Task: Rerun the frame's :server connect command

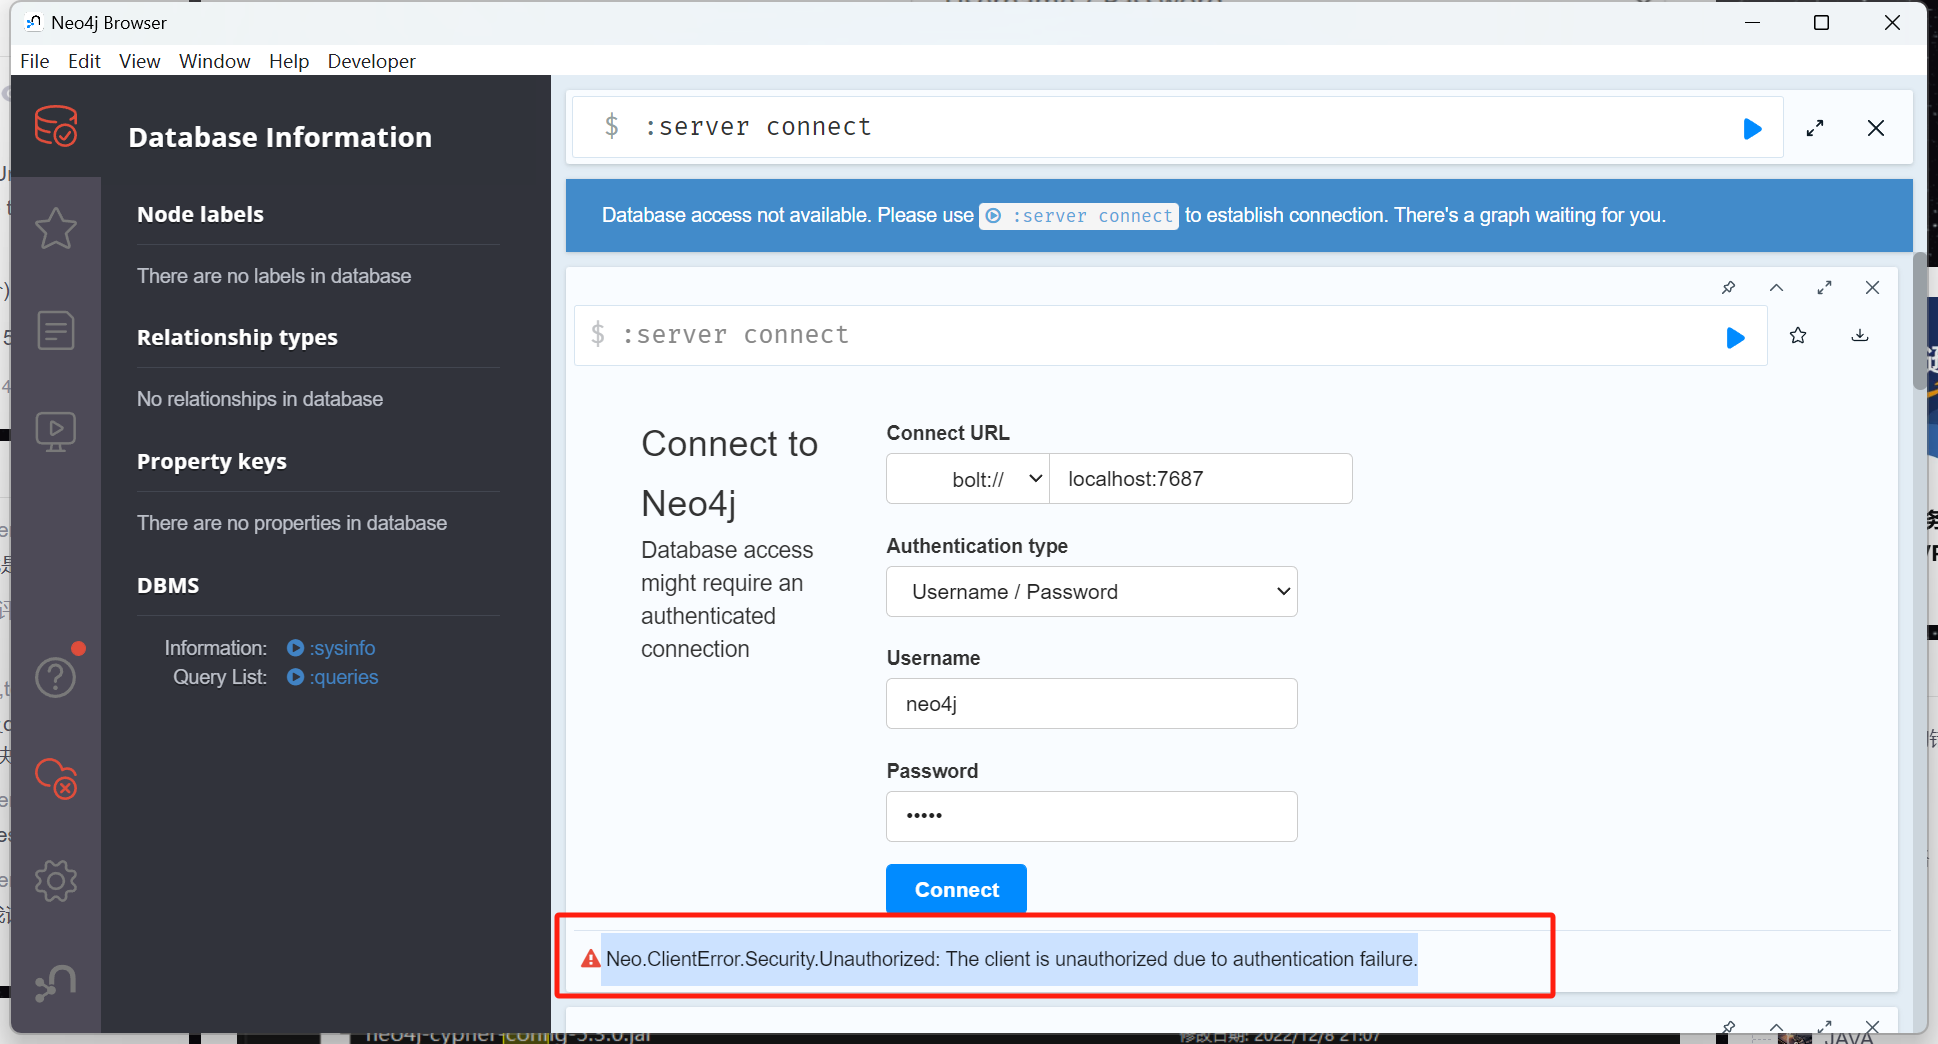Action: pos(1736,337)
